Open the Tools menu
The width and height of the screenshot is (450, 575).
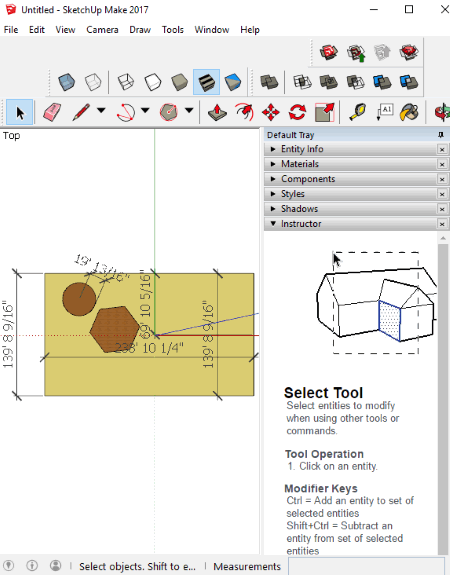coord(173,30)
